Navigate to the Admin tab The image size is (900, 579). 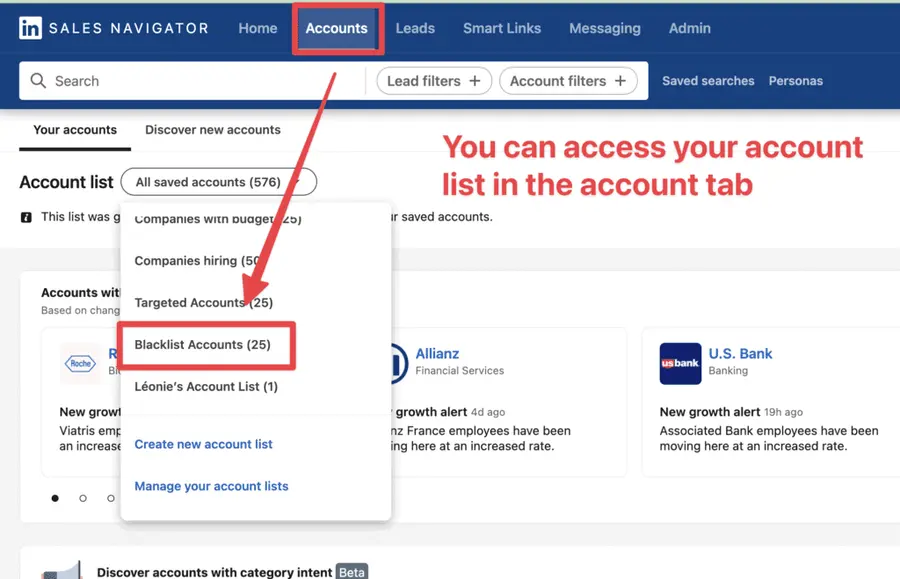click(x=689, y=28)
